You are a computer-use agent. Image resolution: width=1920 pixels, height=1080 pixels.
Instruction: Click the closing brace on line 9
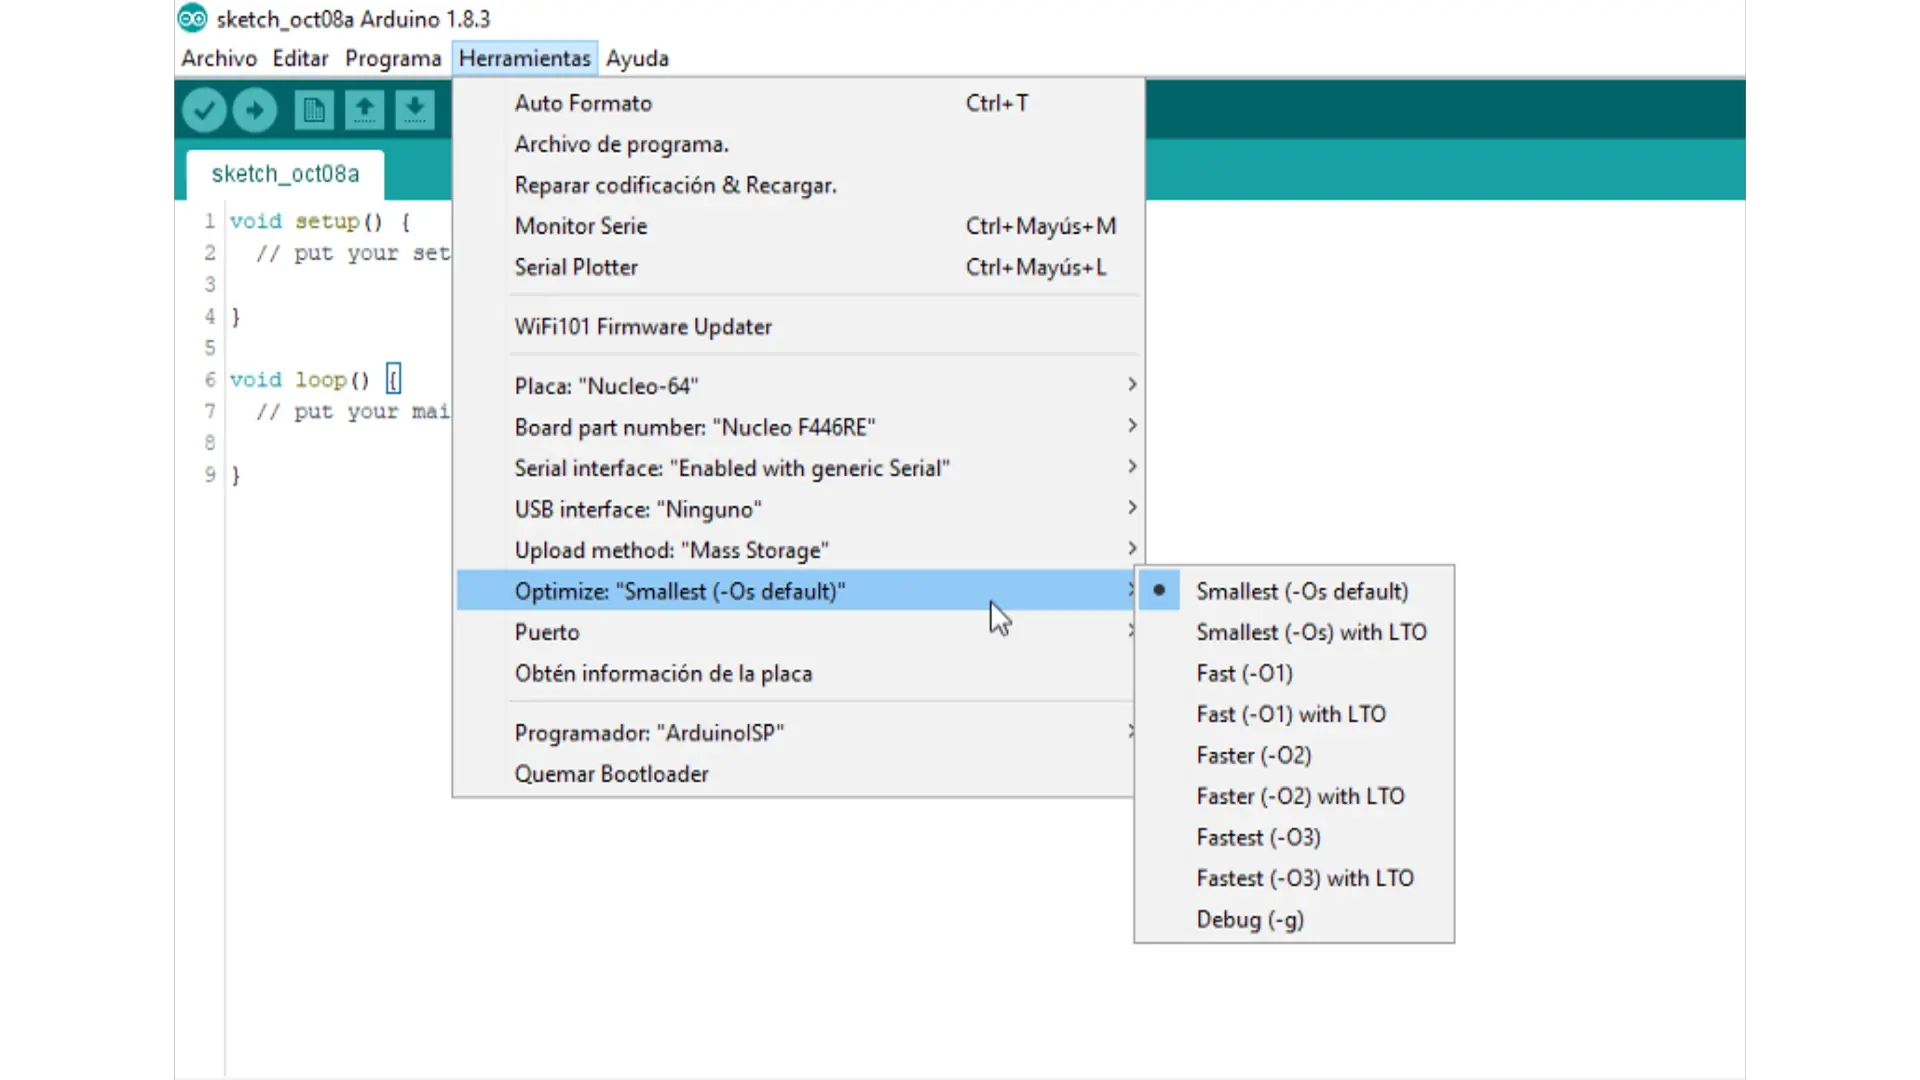[236, 475]
